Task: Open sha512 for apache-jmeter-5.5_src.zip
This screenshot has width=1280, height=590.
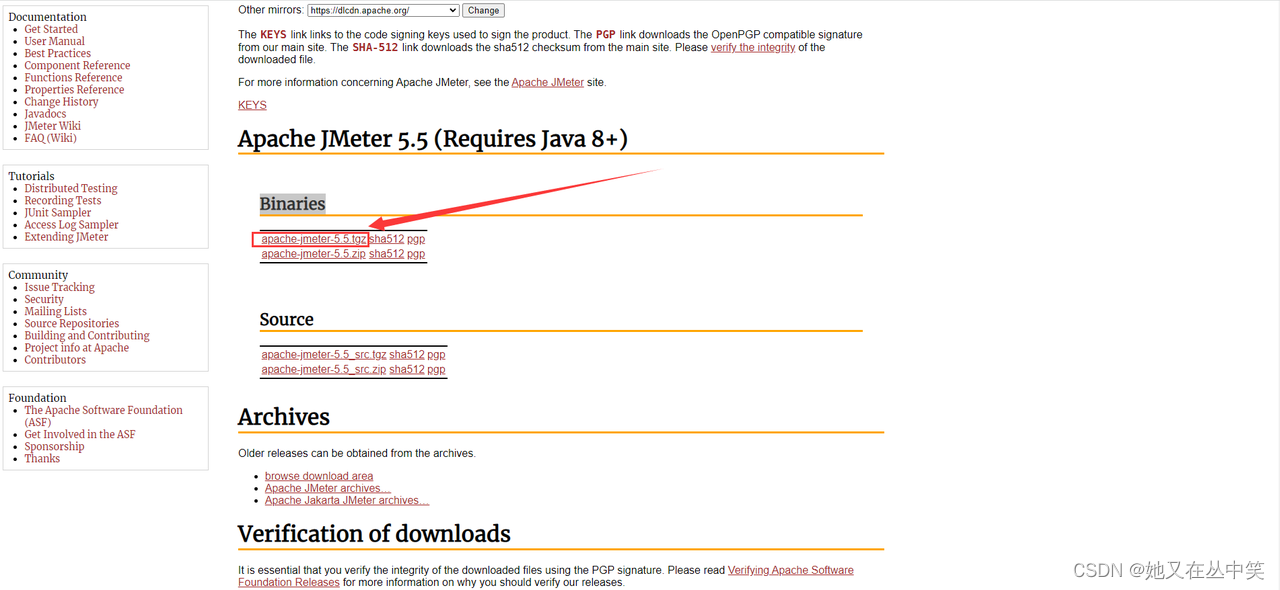Action: point(407,369)
